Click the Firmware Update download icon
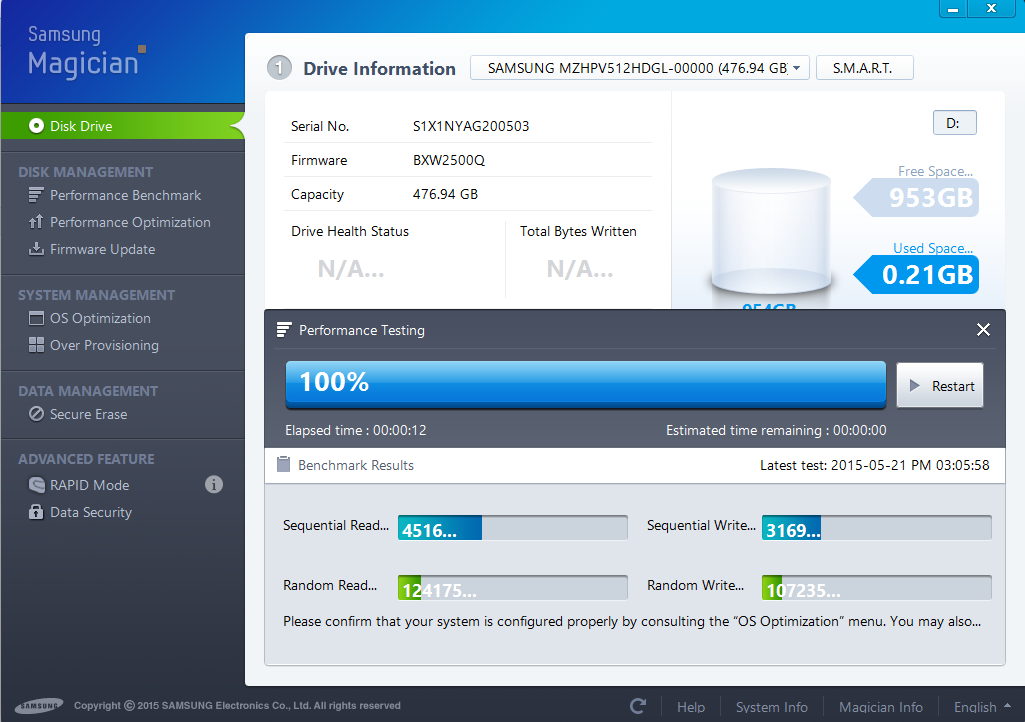 (x=36, y=249)
